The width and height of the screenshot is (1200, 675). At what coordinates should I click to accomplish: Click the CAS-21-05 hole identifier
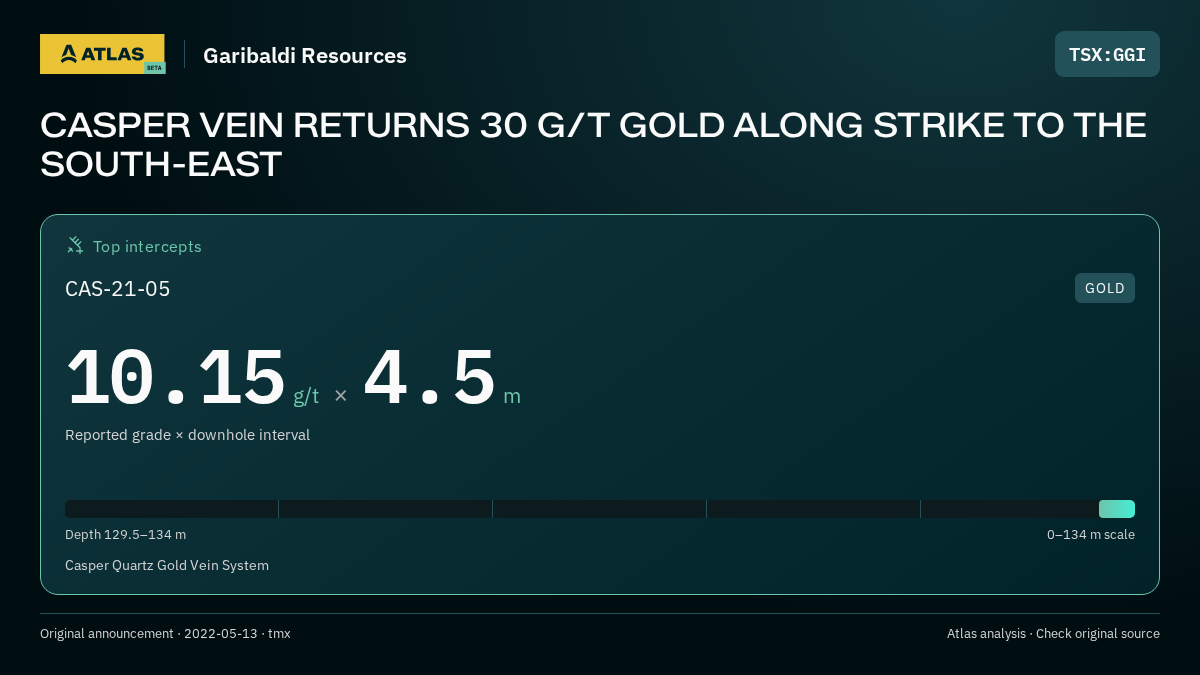pos(118,289)
